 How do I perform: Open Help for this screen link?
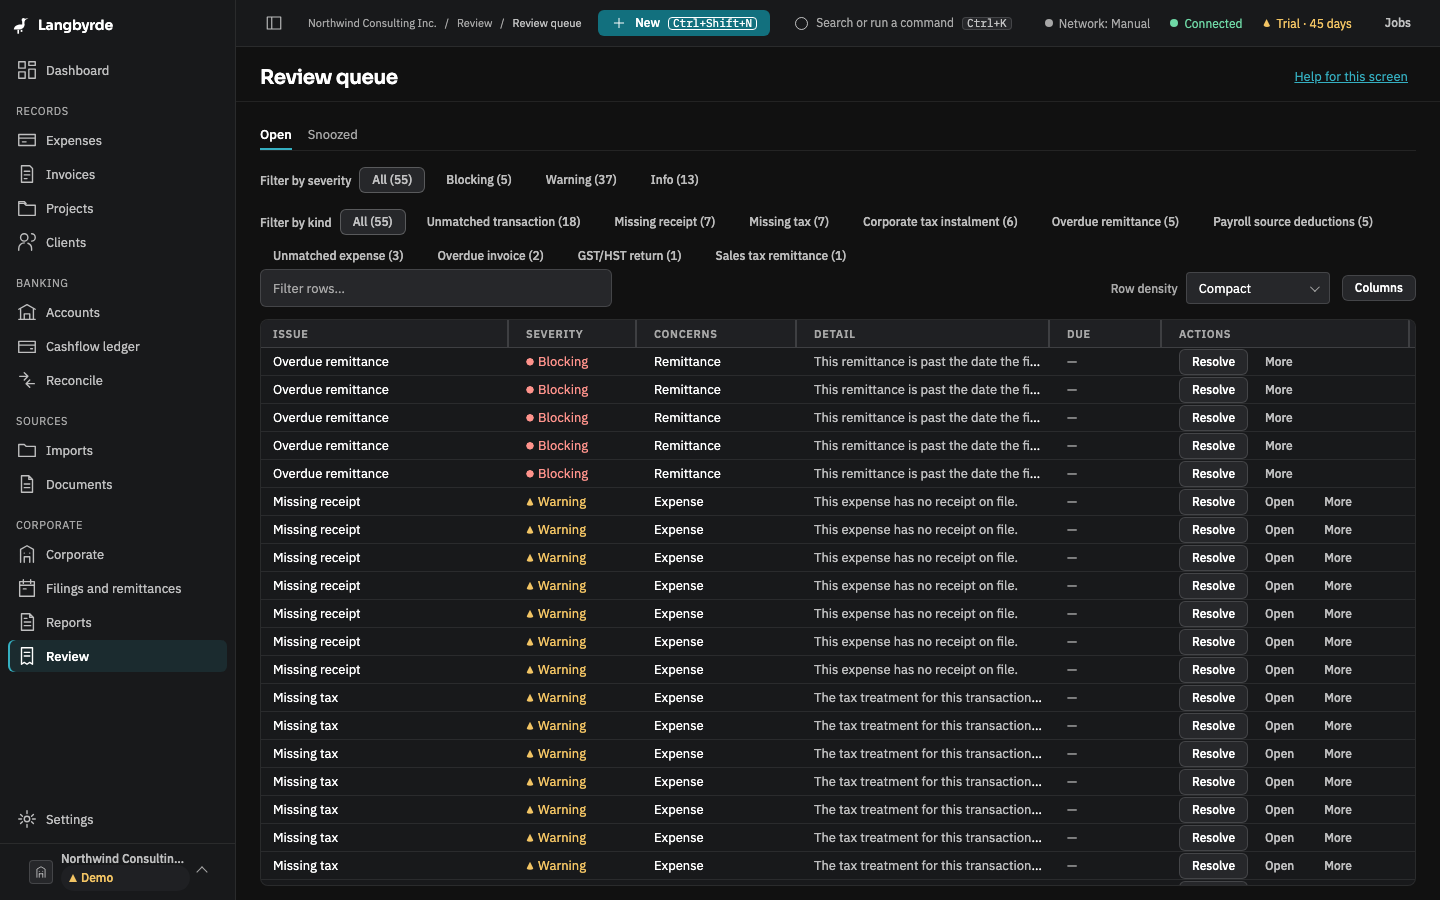pyautogui.click(x=1350, y=77)
